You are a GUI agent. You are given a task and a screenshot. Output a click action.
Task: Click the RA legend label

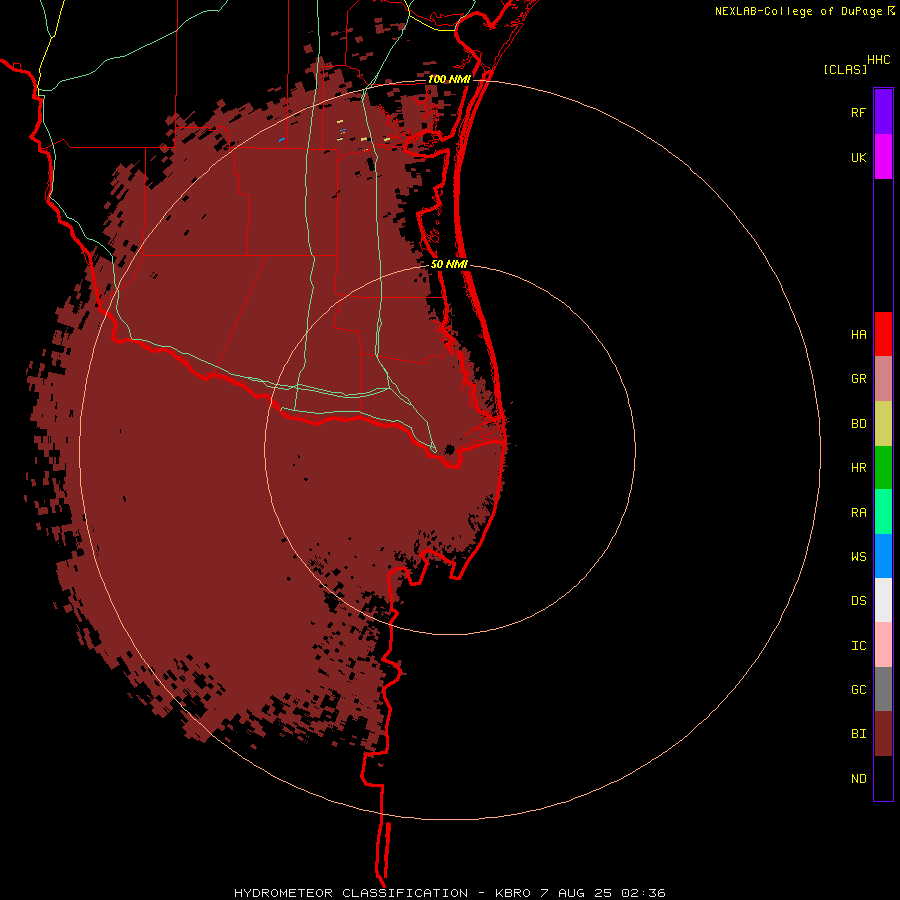(x=858, y=512)
